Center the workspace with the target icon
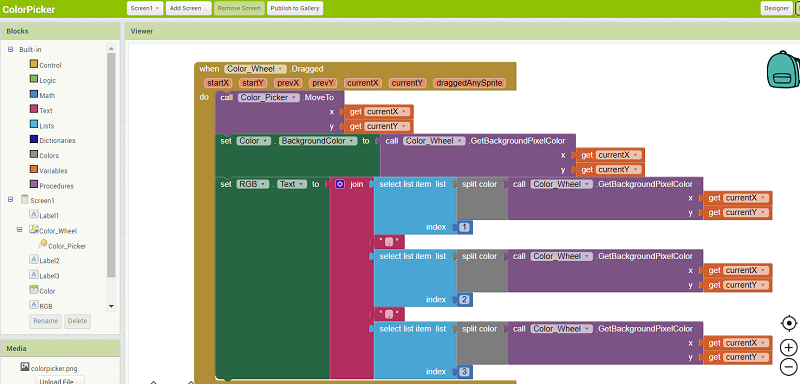The height and width of the screenshot is (384, 800). [789, 323]
